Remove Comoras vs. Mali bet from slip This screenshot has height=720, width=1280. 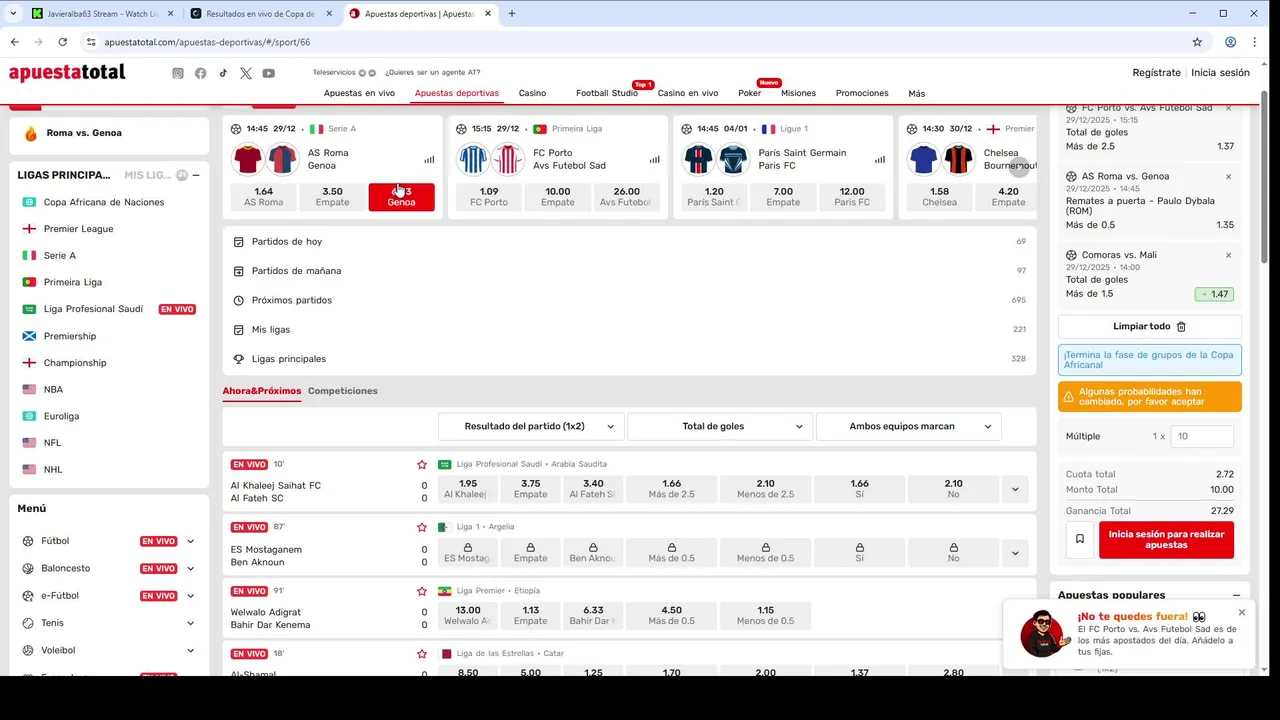tap(1228, 255)
